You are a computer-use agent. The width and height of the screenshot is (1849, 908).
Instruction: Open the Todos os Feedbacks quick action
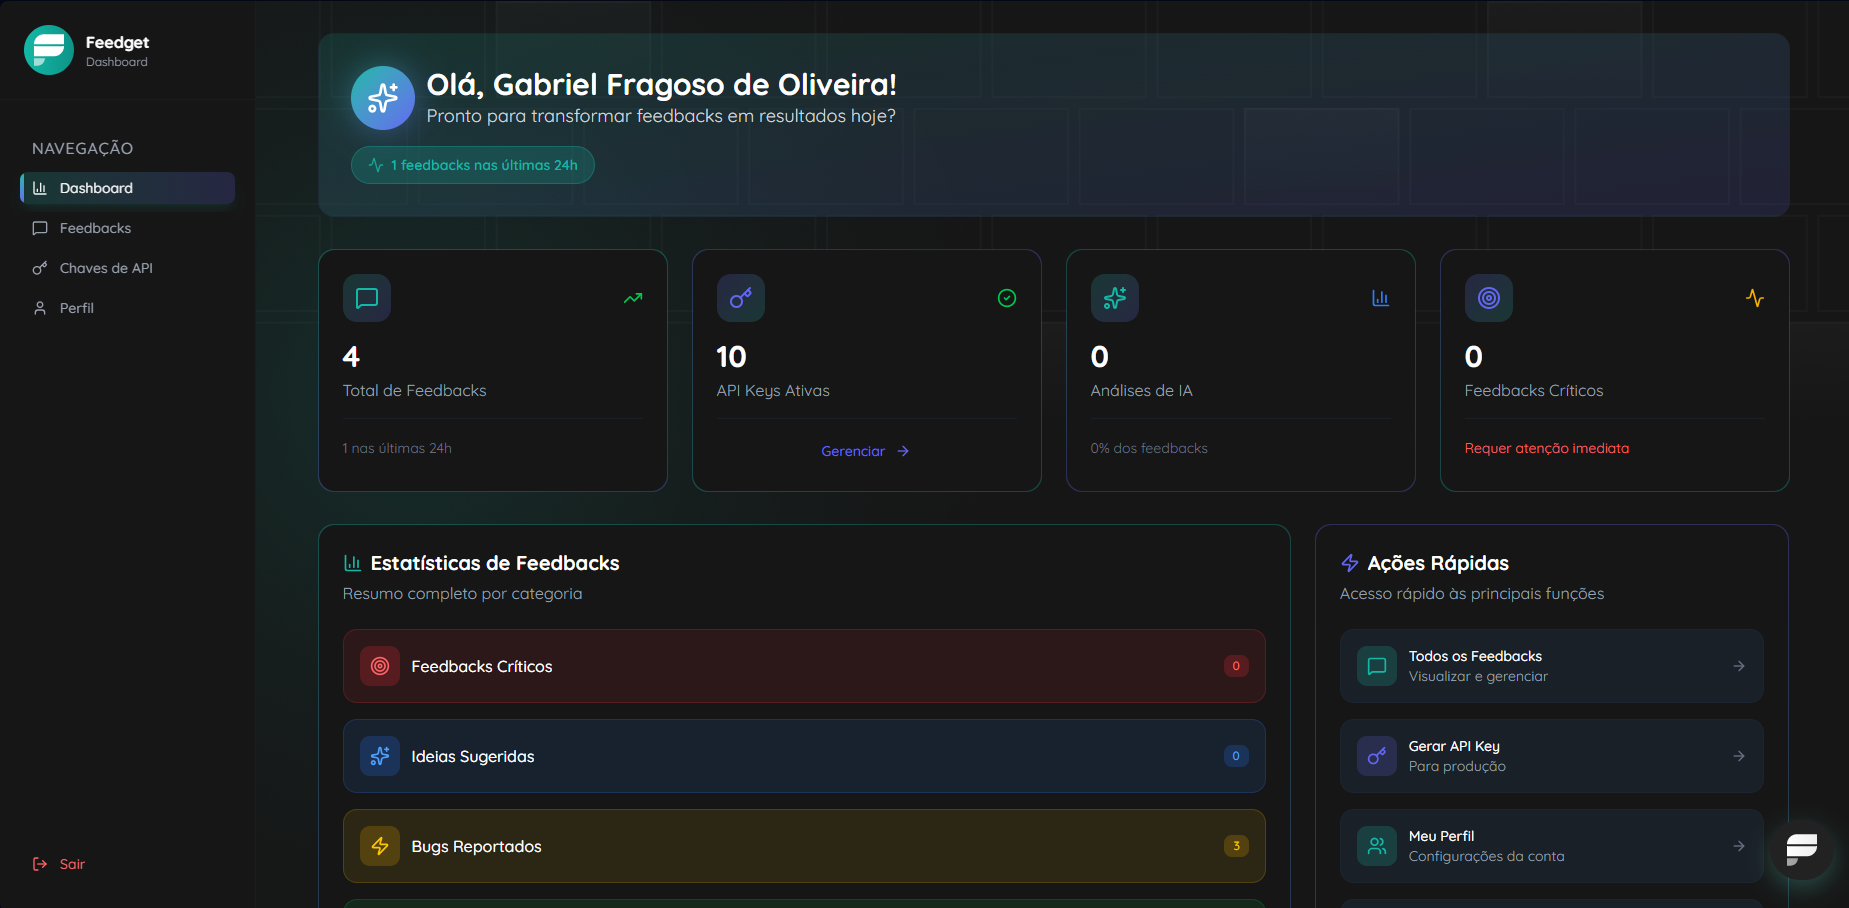1552,666
